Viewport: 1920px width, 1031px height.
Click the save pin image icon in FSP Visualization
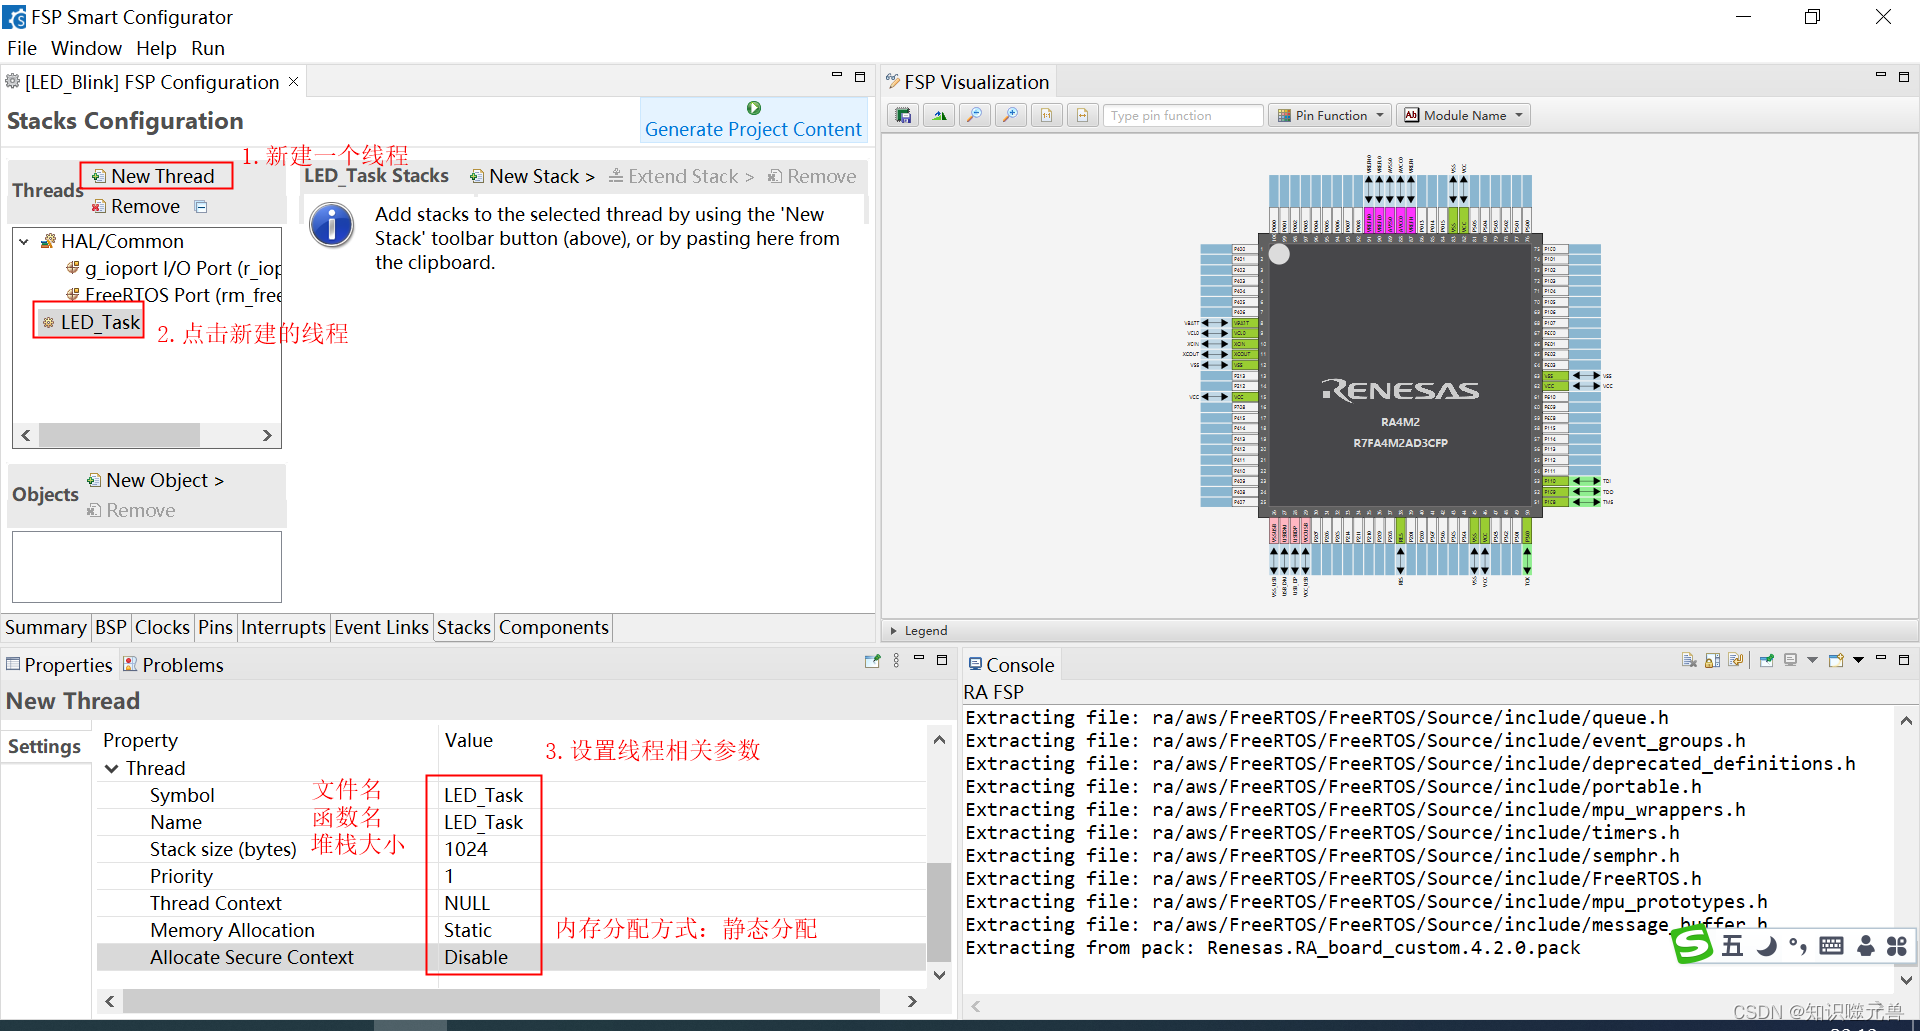click(x=903, y=116)
